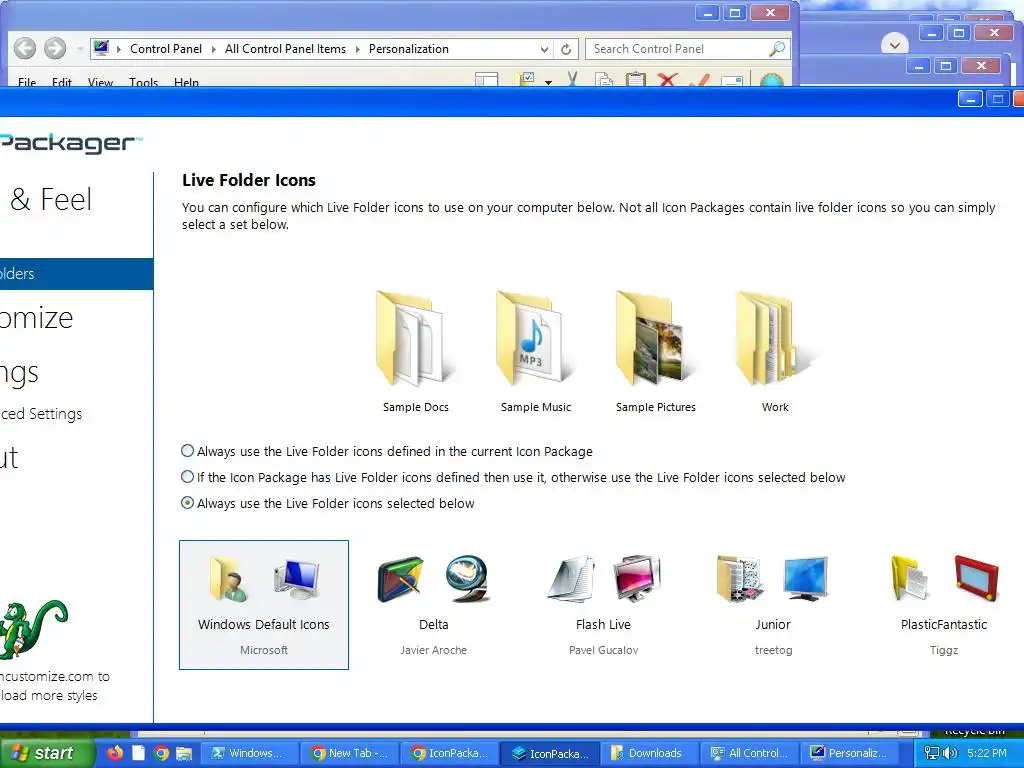The image size is (1024, 768).
Task: Switch to the Windows... taskbar button
Action: 249,753
